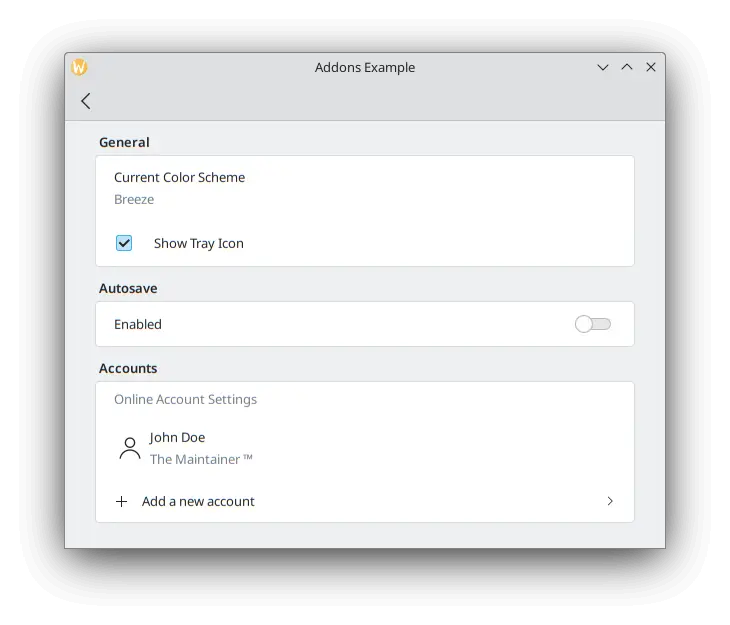Screen dimensions: 730x625
Task: Click the Show Tray Icon label
Action: (199, 244)
